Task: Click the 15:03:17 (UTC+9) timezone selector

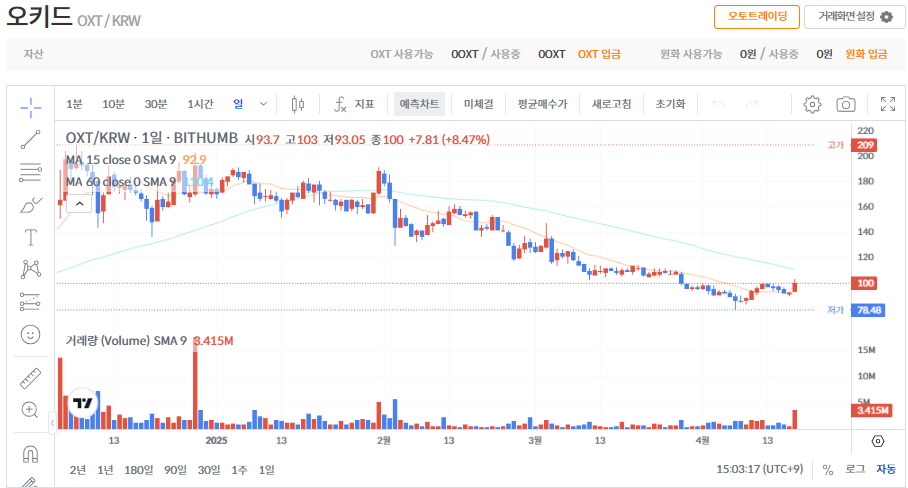Action: point(760,469)
